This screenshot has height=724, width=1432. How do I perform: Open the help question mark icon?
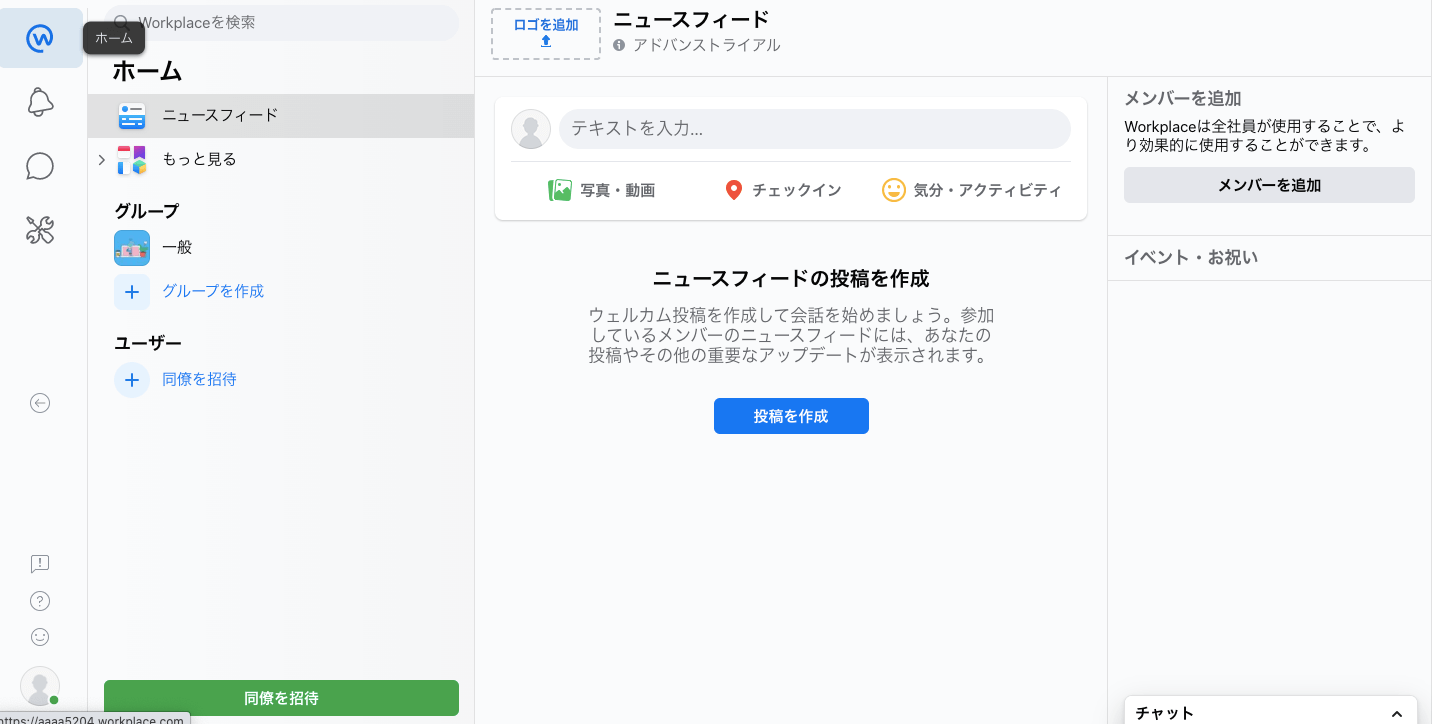[40, 601]
